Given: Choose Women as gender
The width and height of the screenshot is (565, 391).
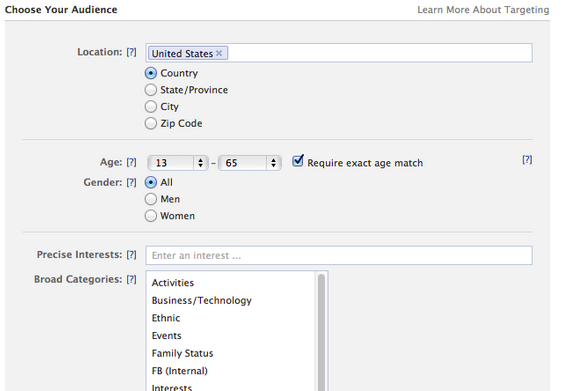Looking at the screenshot, I should tap(151, 216).
